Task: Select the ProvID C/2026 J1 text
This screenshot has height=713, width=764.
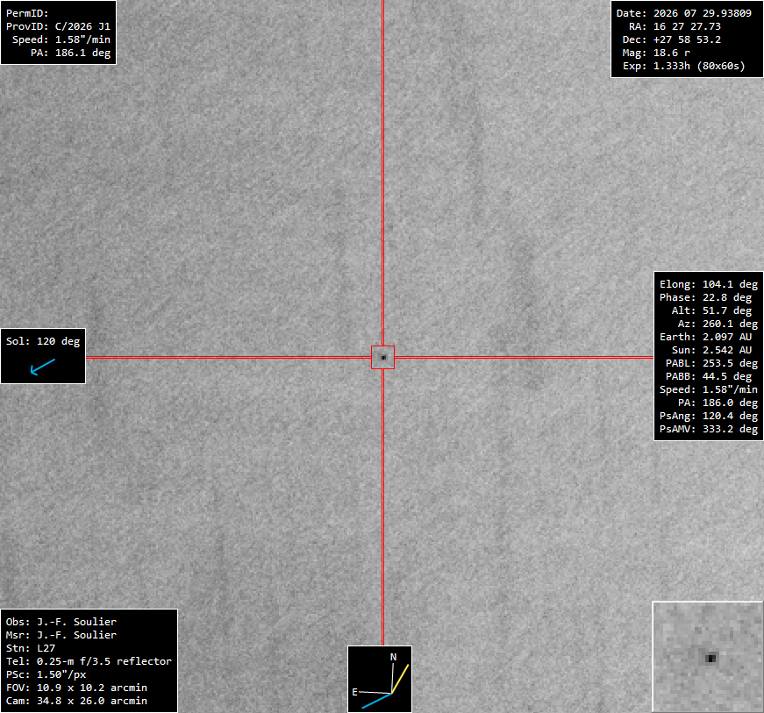Action: [58, 26]
